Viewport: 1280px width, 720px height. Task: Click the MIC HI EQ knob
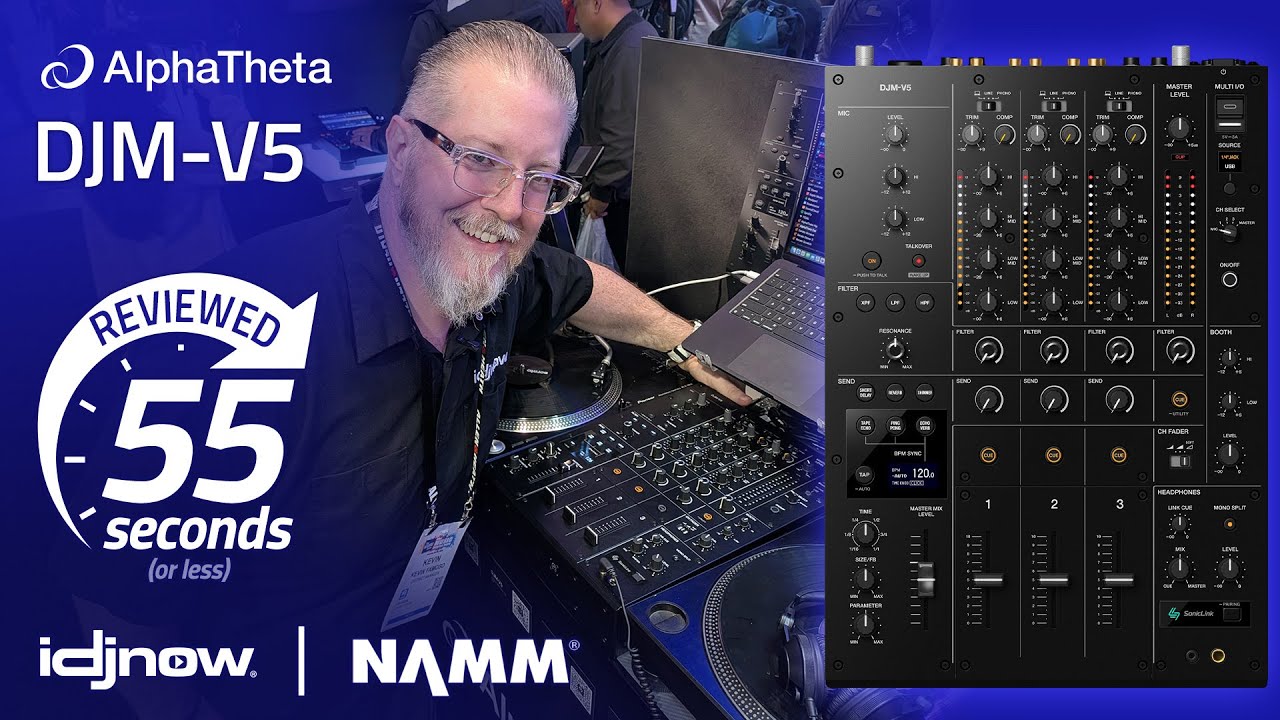pos(895,179)
